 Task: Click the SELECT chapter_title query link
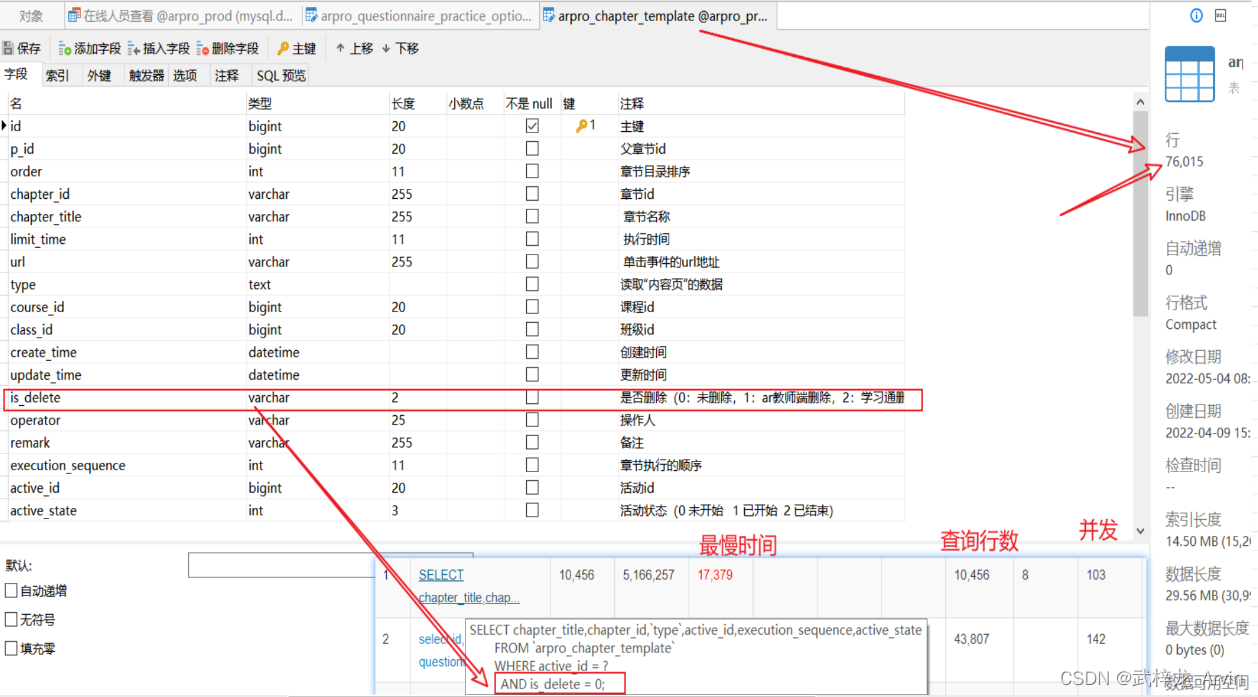point(441,575)
